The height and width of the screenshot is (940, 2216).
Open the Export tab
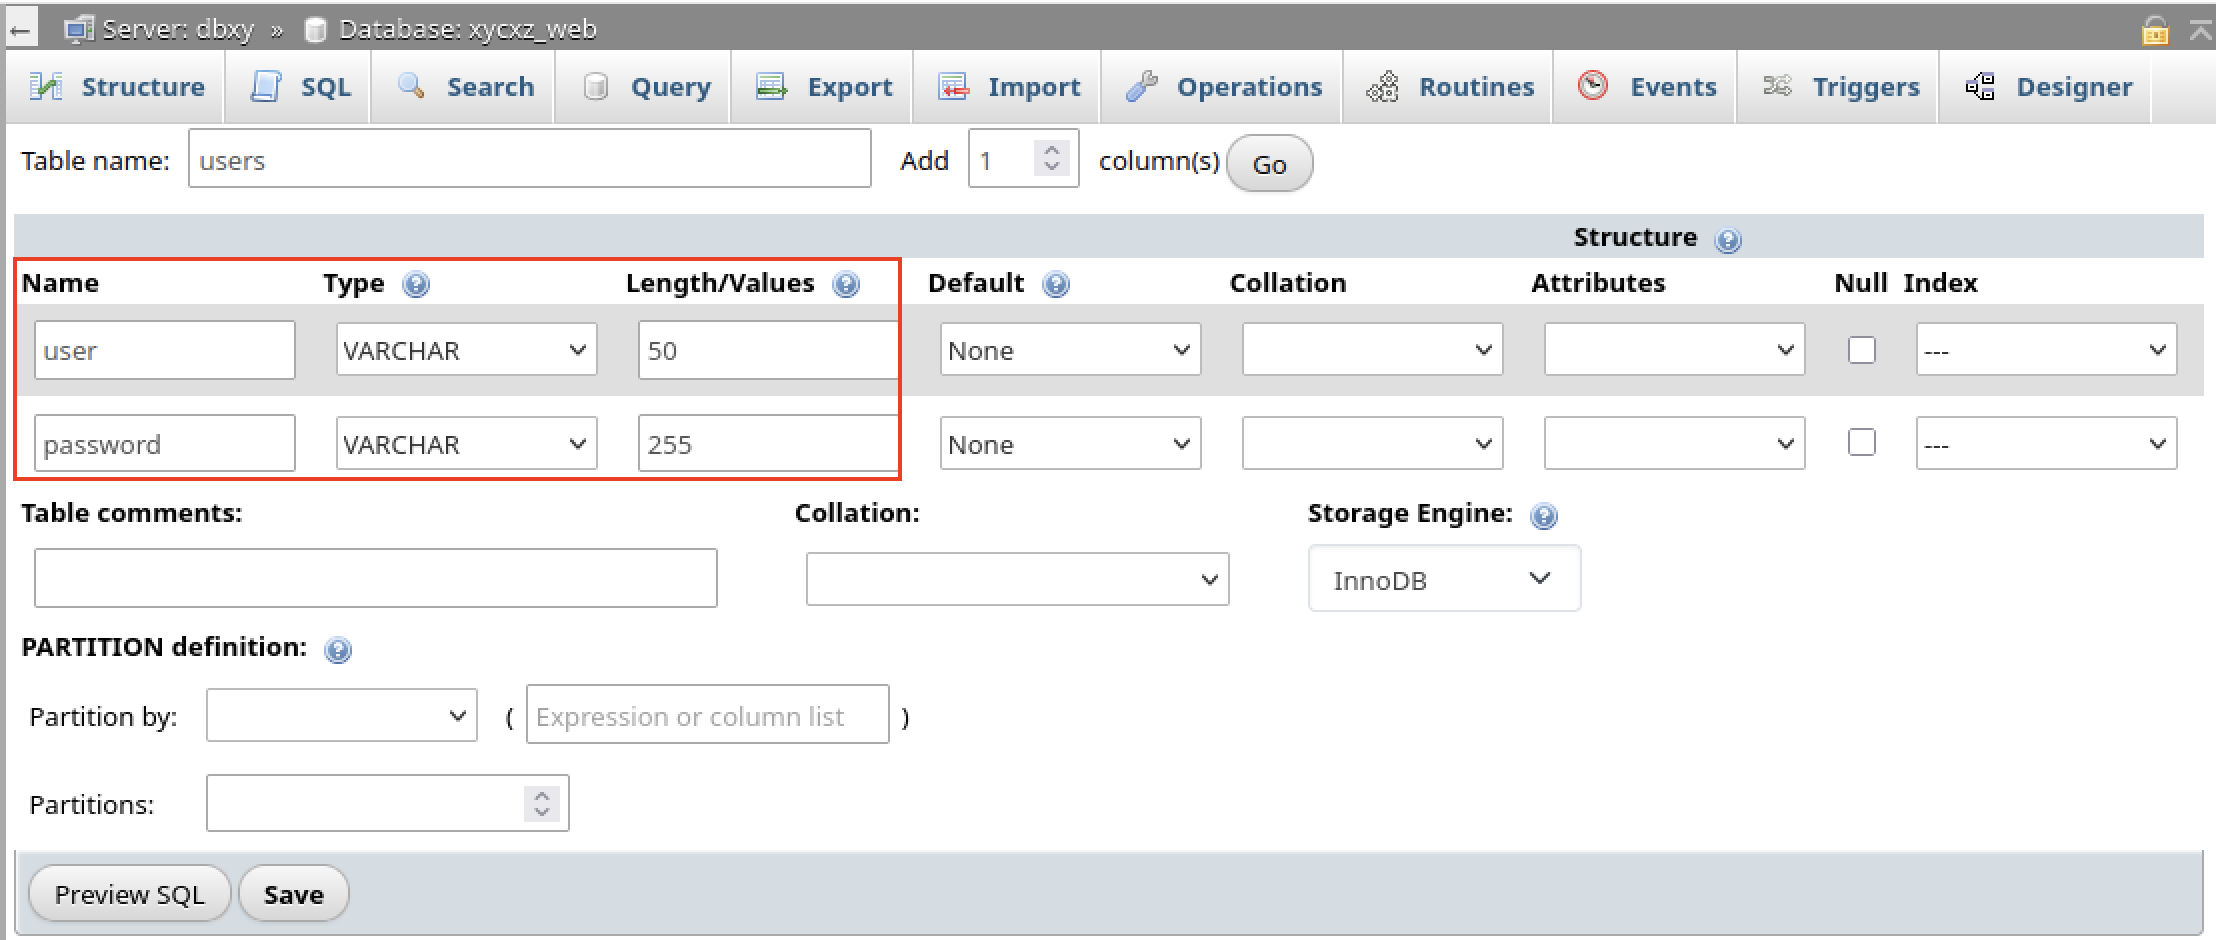825,87
